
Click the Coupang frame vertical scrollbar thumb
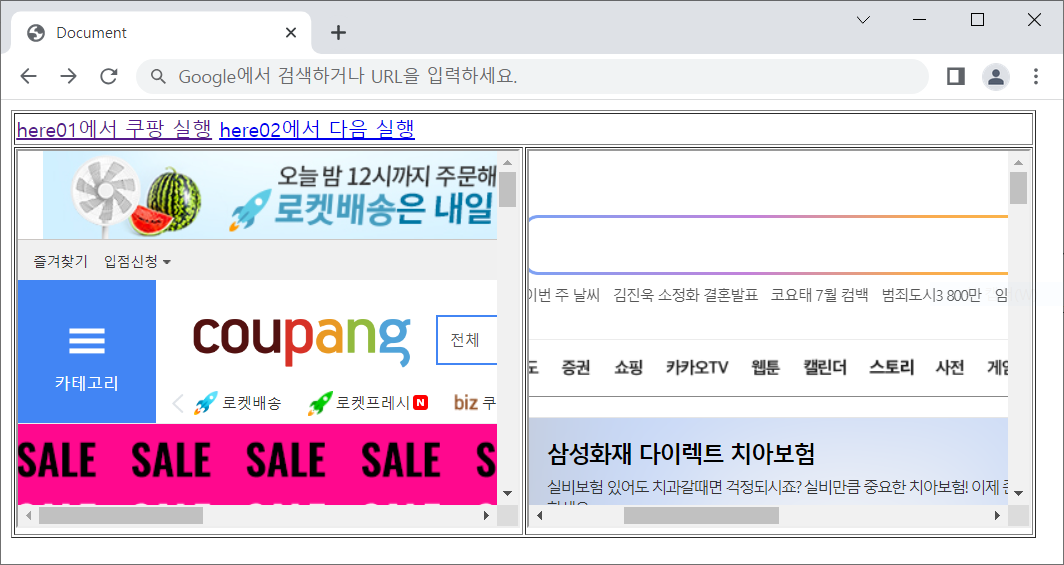[507, 189]
